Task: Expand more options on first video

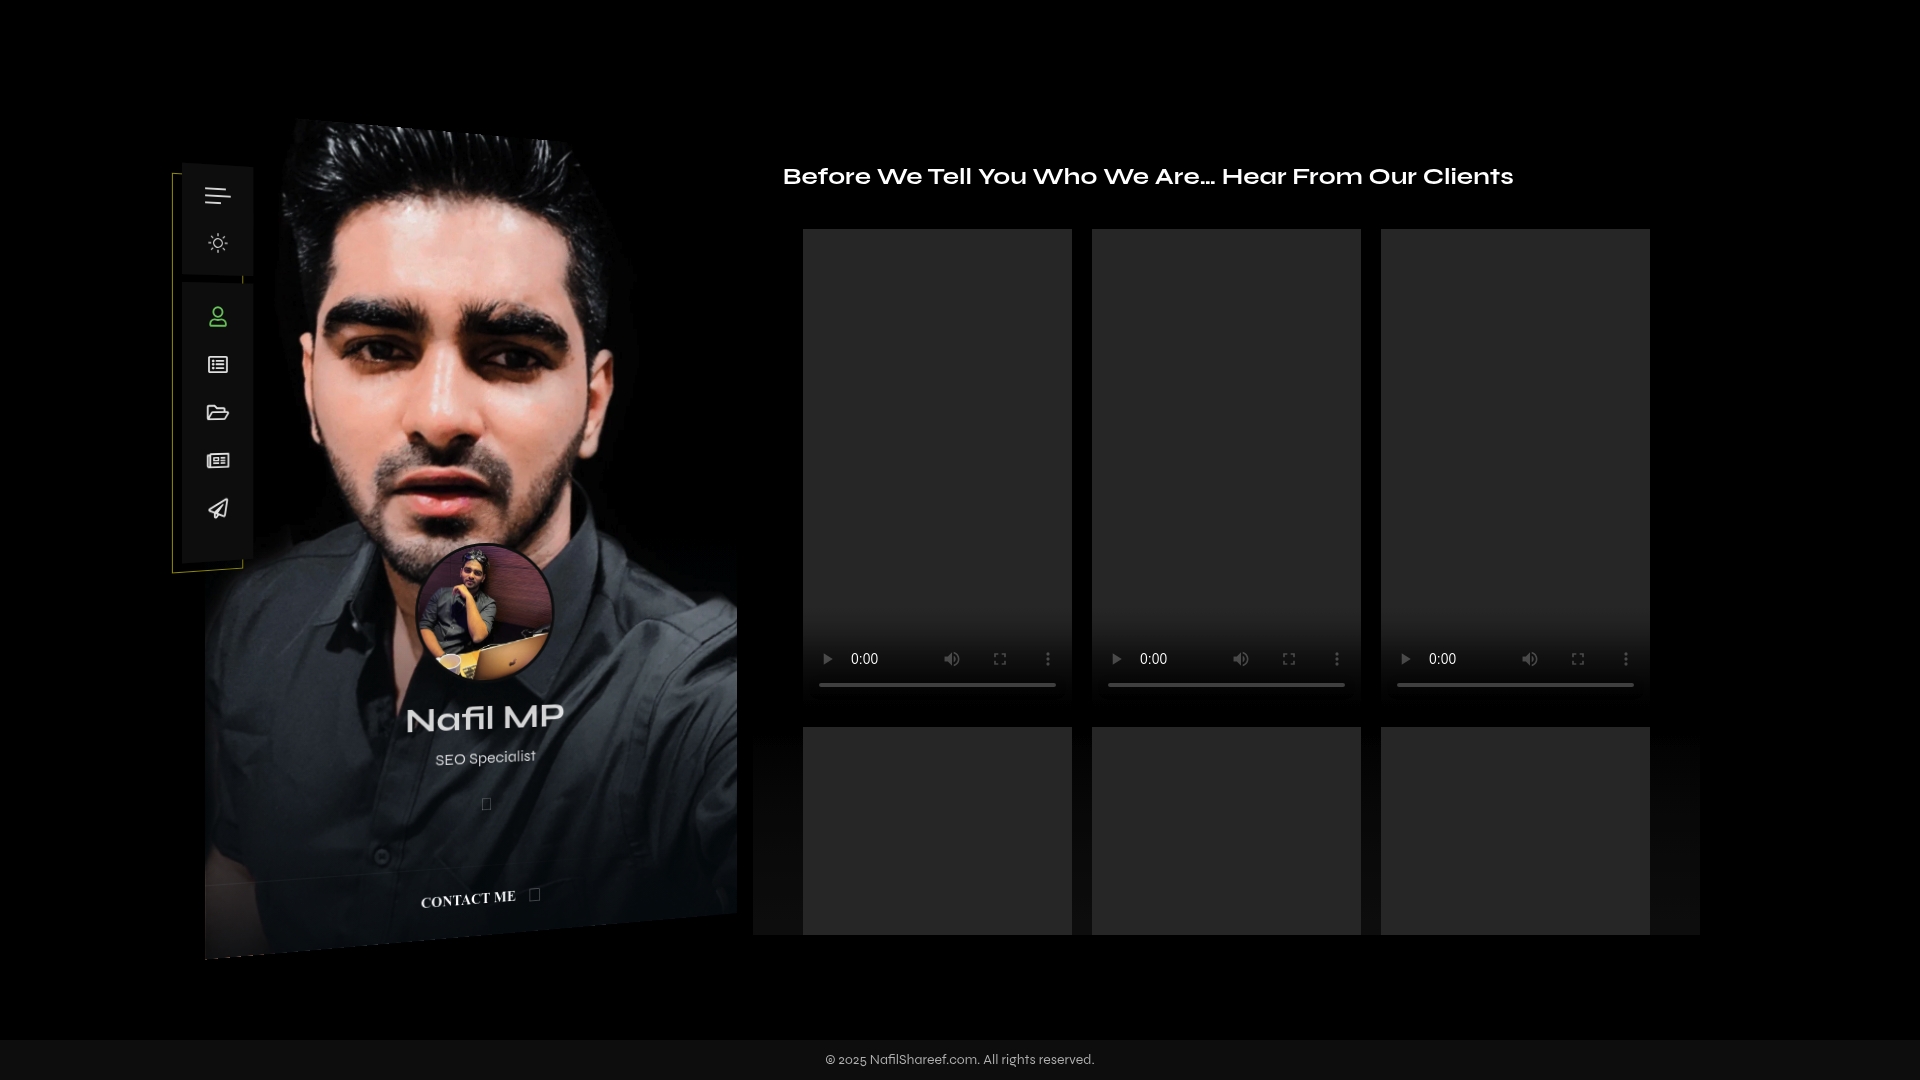Action: click(1048, 659)
